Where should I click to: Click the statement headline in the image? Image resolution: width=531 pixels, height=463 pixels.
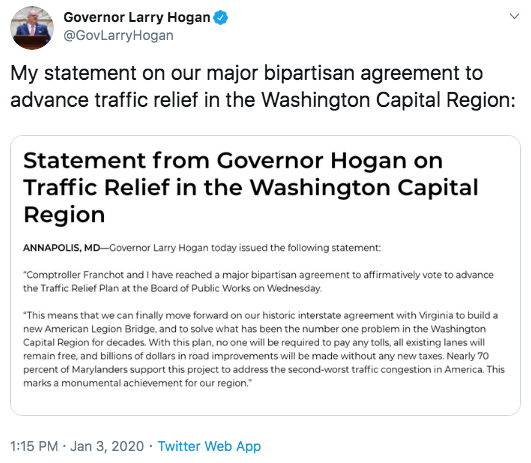251,187
